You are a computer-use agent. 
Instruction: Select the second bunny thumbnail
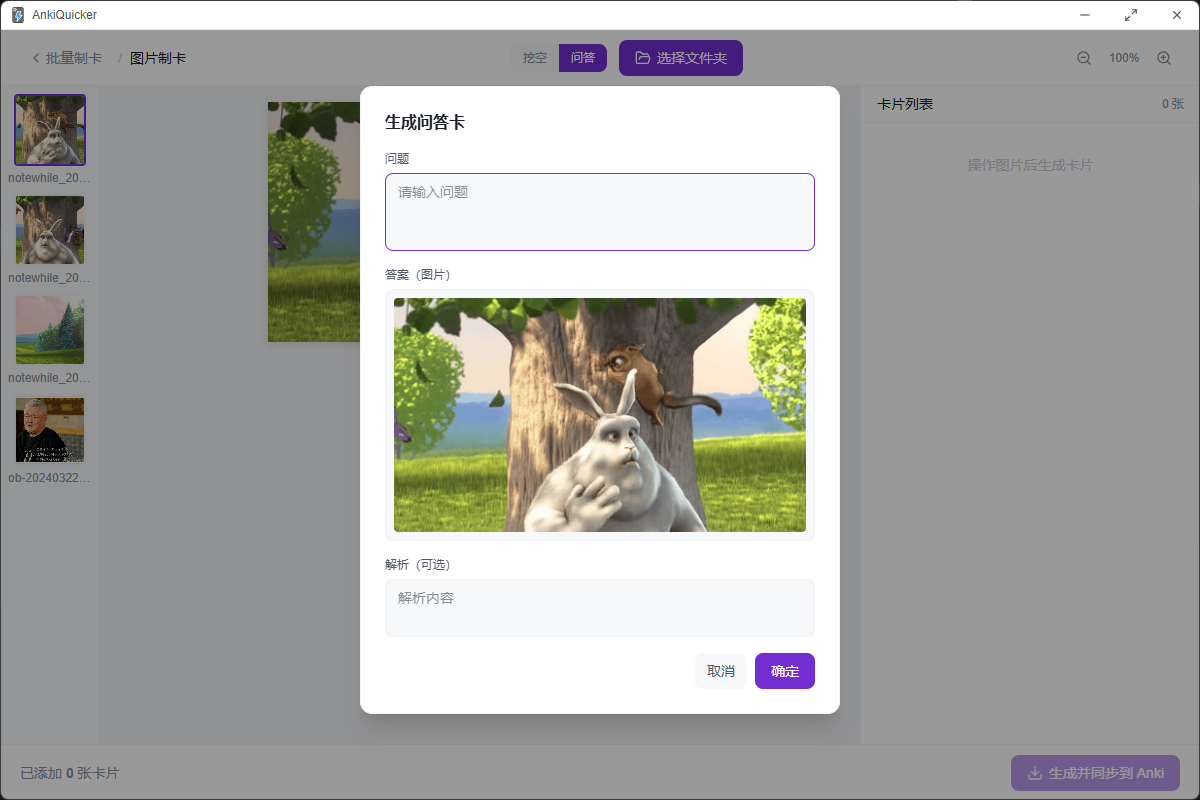click(50, 230)
